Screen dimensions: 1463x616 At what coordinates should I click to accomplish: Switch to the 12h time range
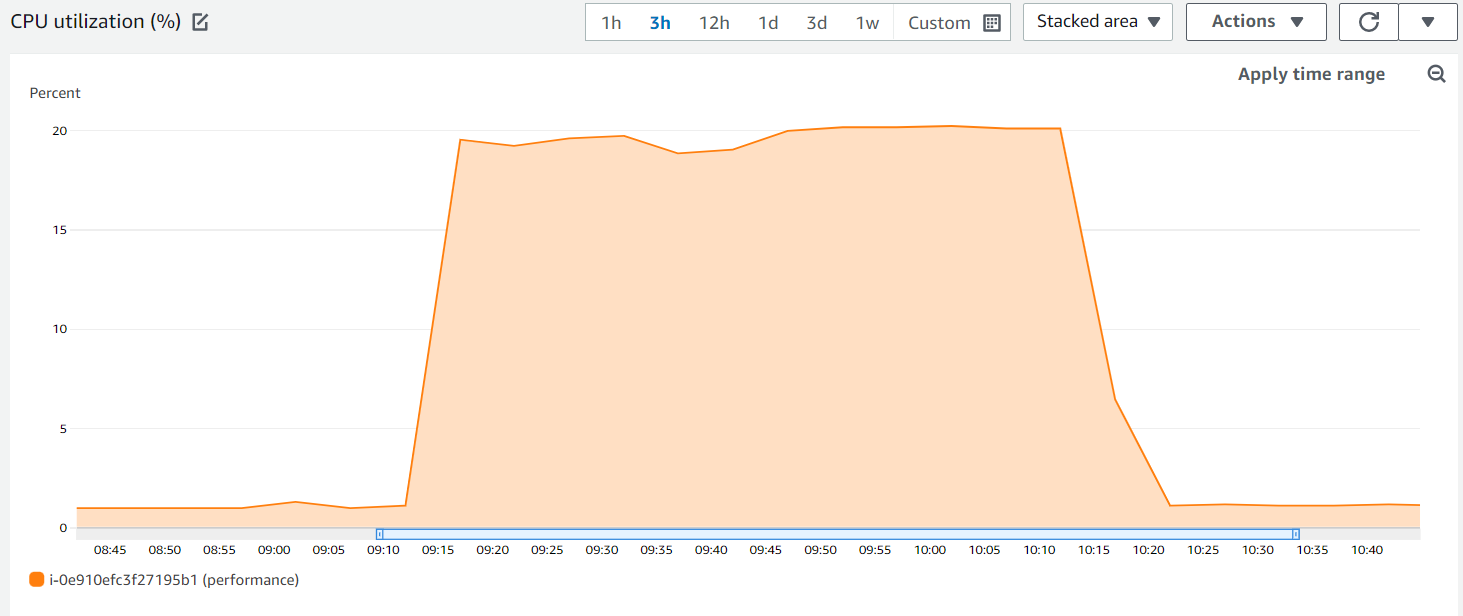pos(713,21)
